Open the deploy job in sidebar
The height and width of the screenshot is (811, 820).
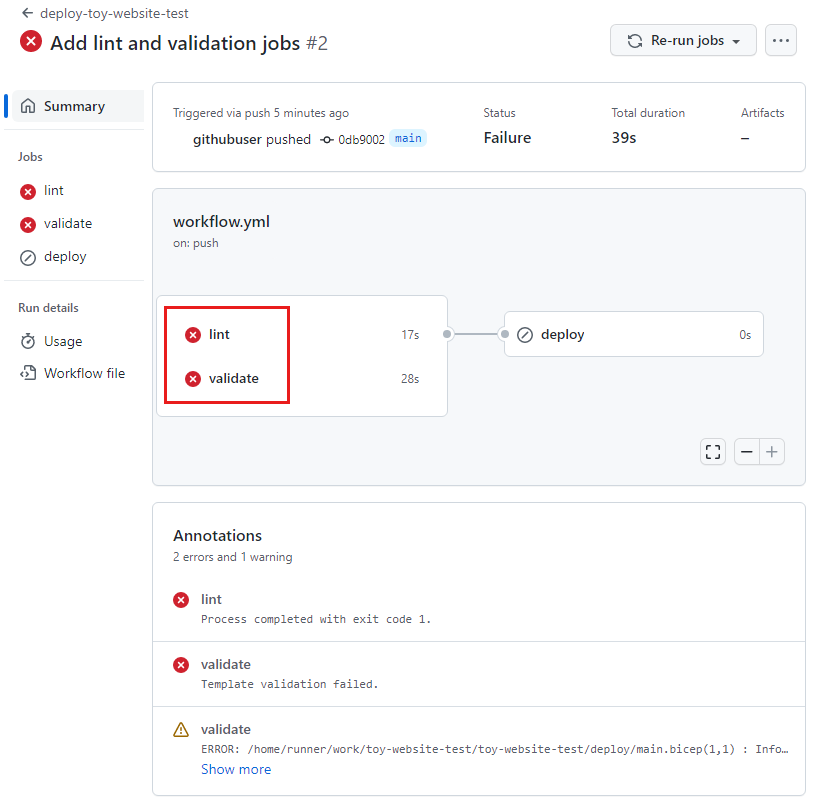pos(65,257)
